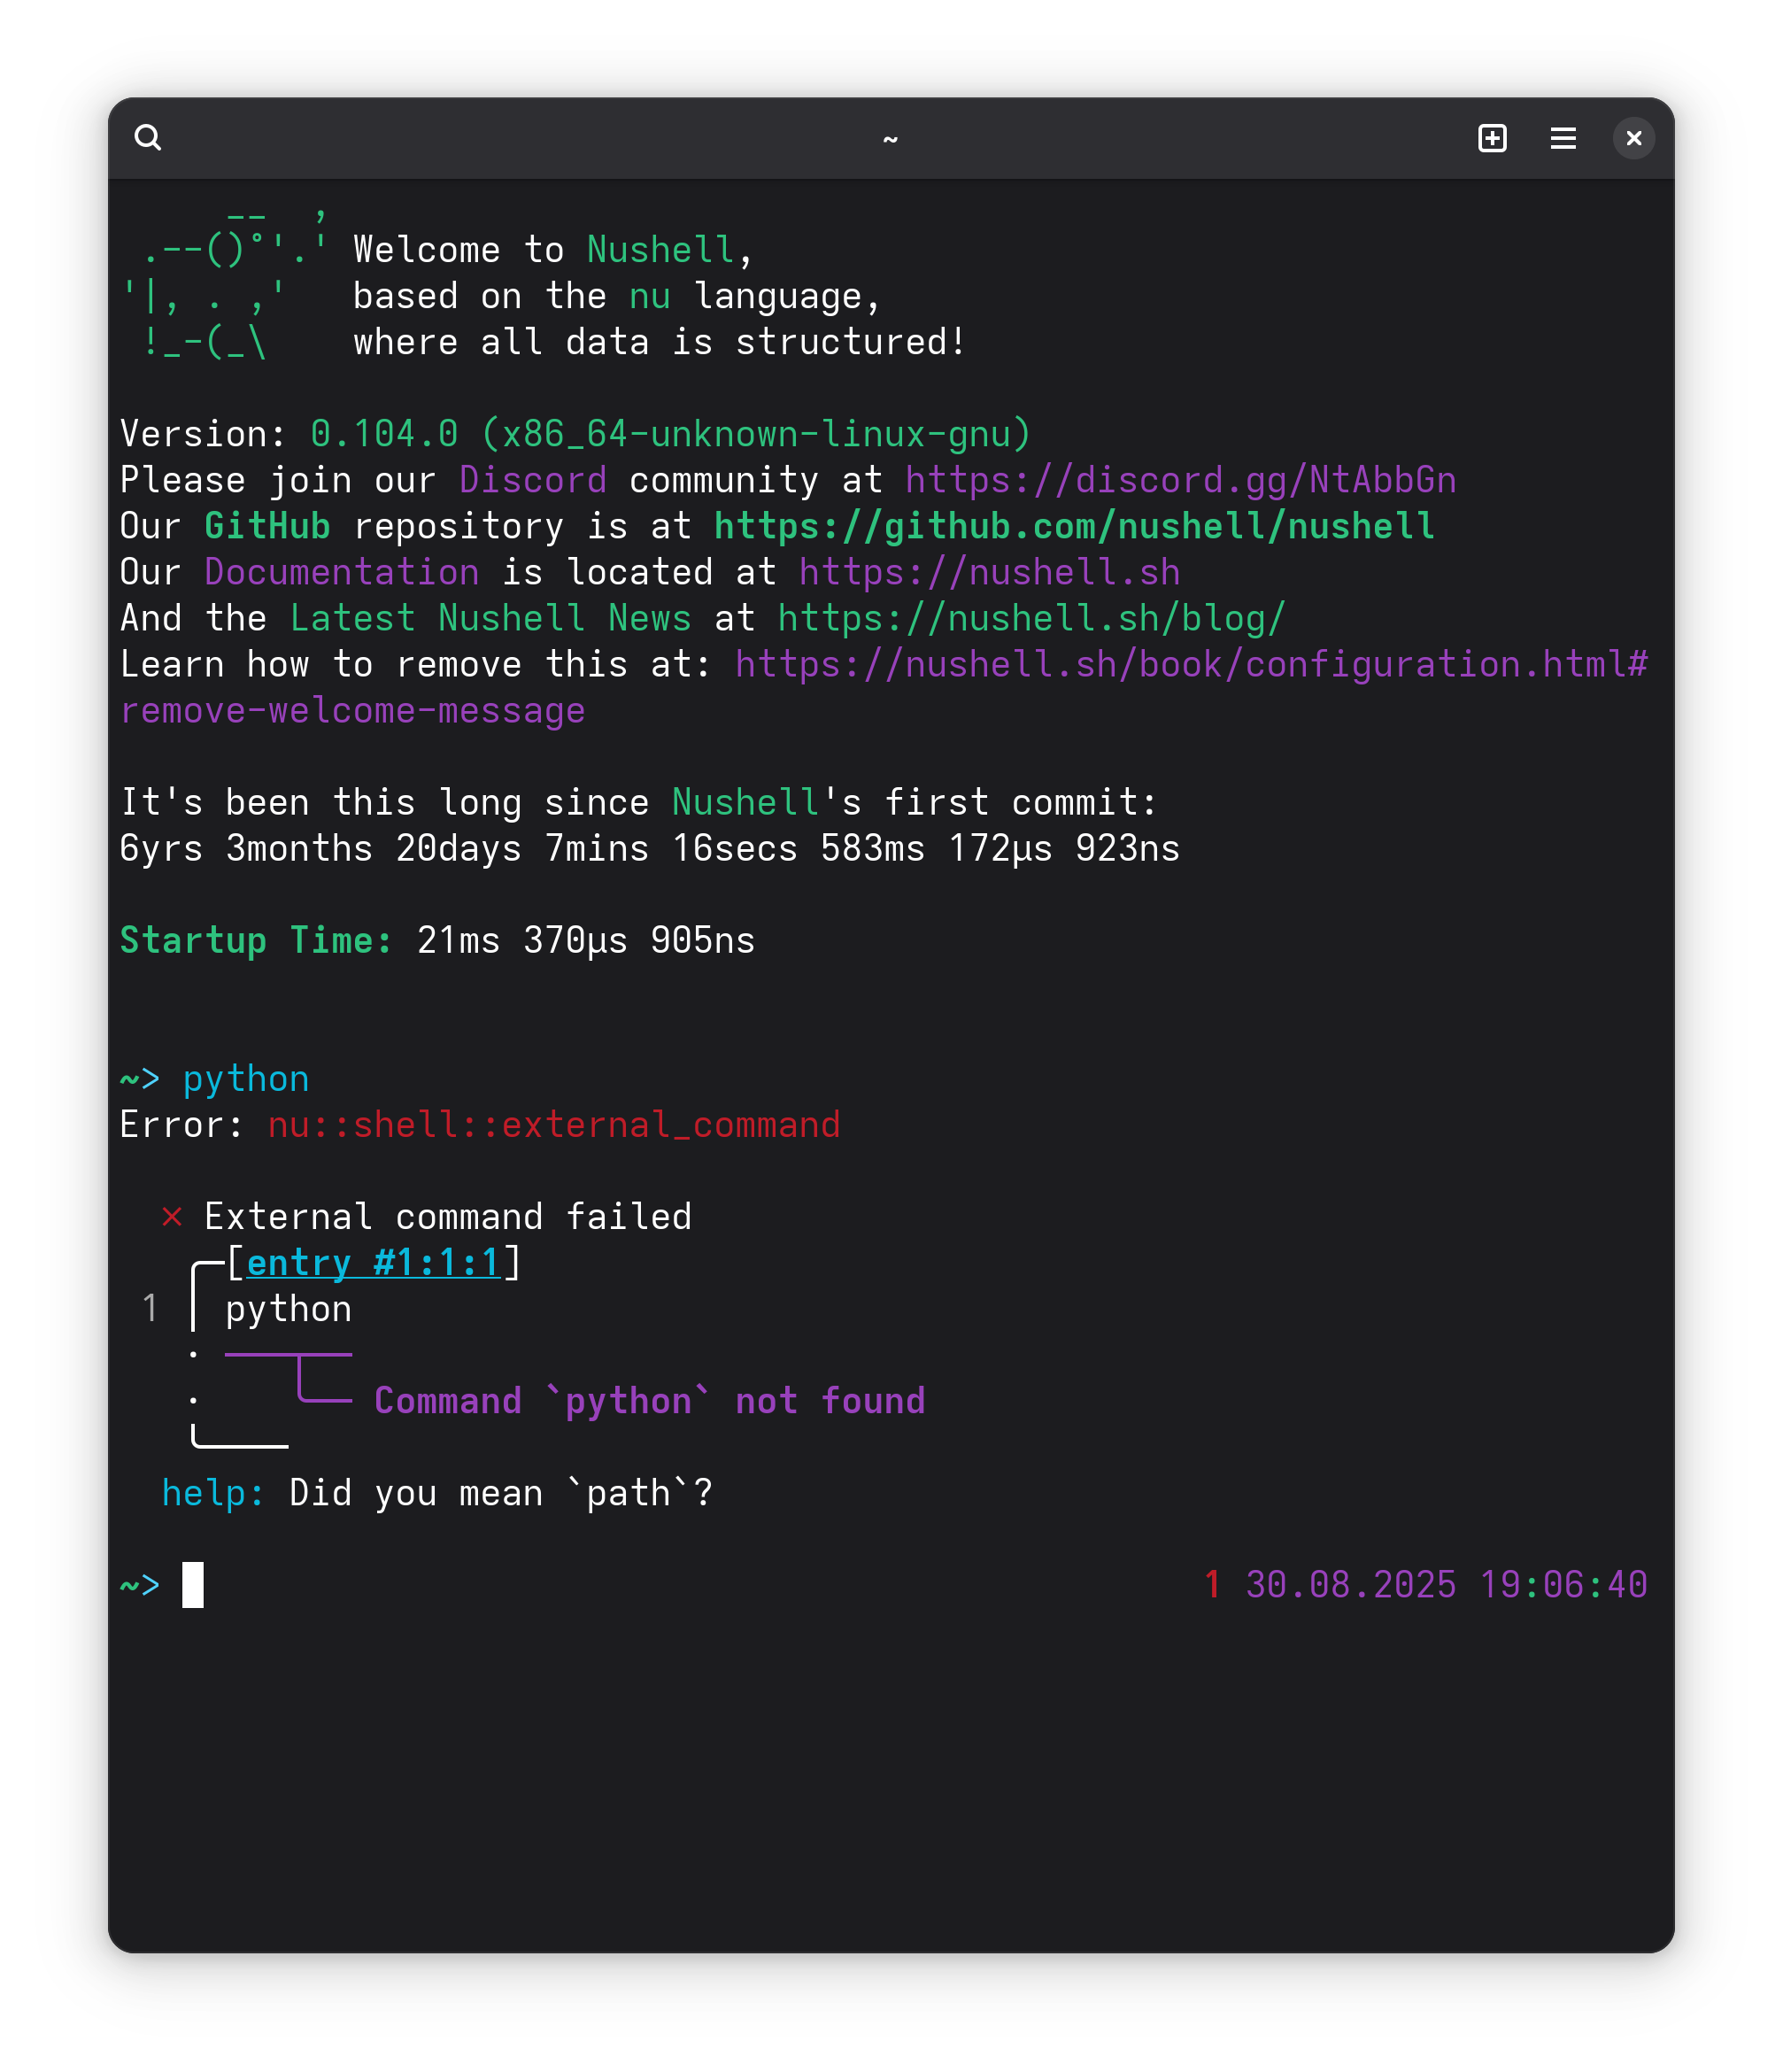The image size is (1783, 2072).
Task: Open the terminal search icon
Action: [148, 137]
